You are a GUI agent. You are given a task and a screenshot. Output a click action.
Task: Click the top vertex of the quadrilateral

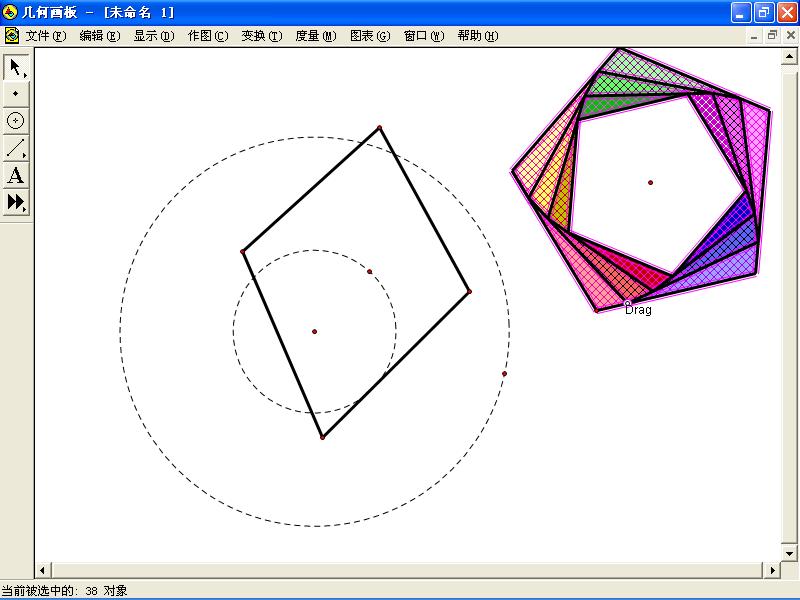point(379,128)
